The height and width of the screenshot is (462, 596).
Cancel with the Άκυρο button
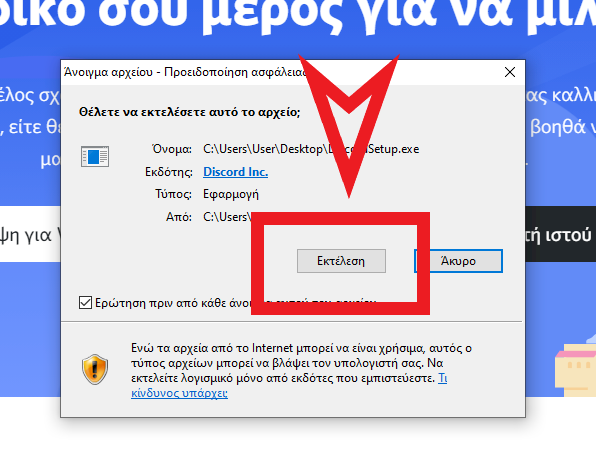458,261
